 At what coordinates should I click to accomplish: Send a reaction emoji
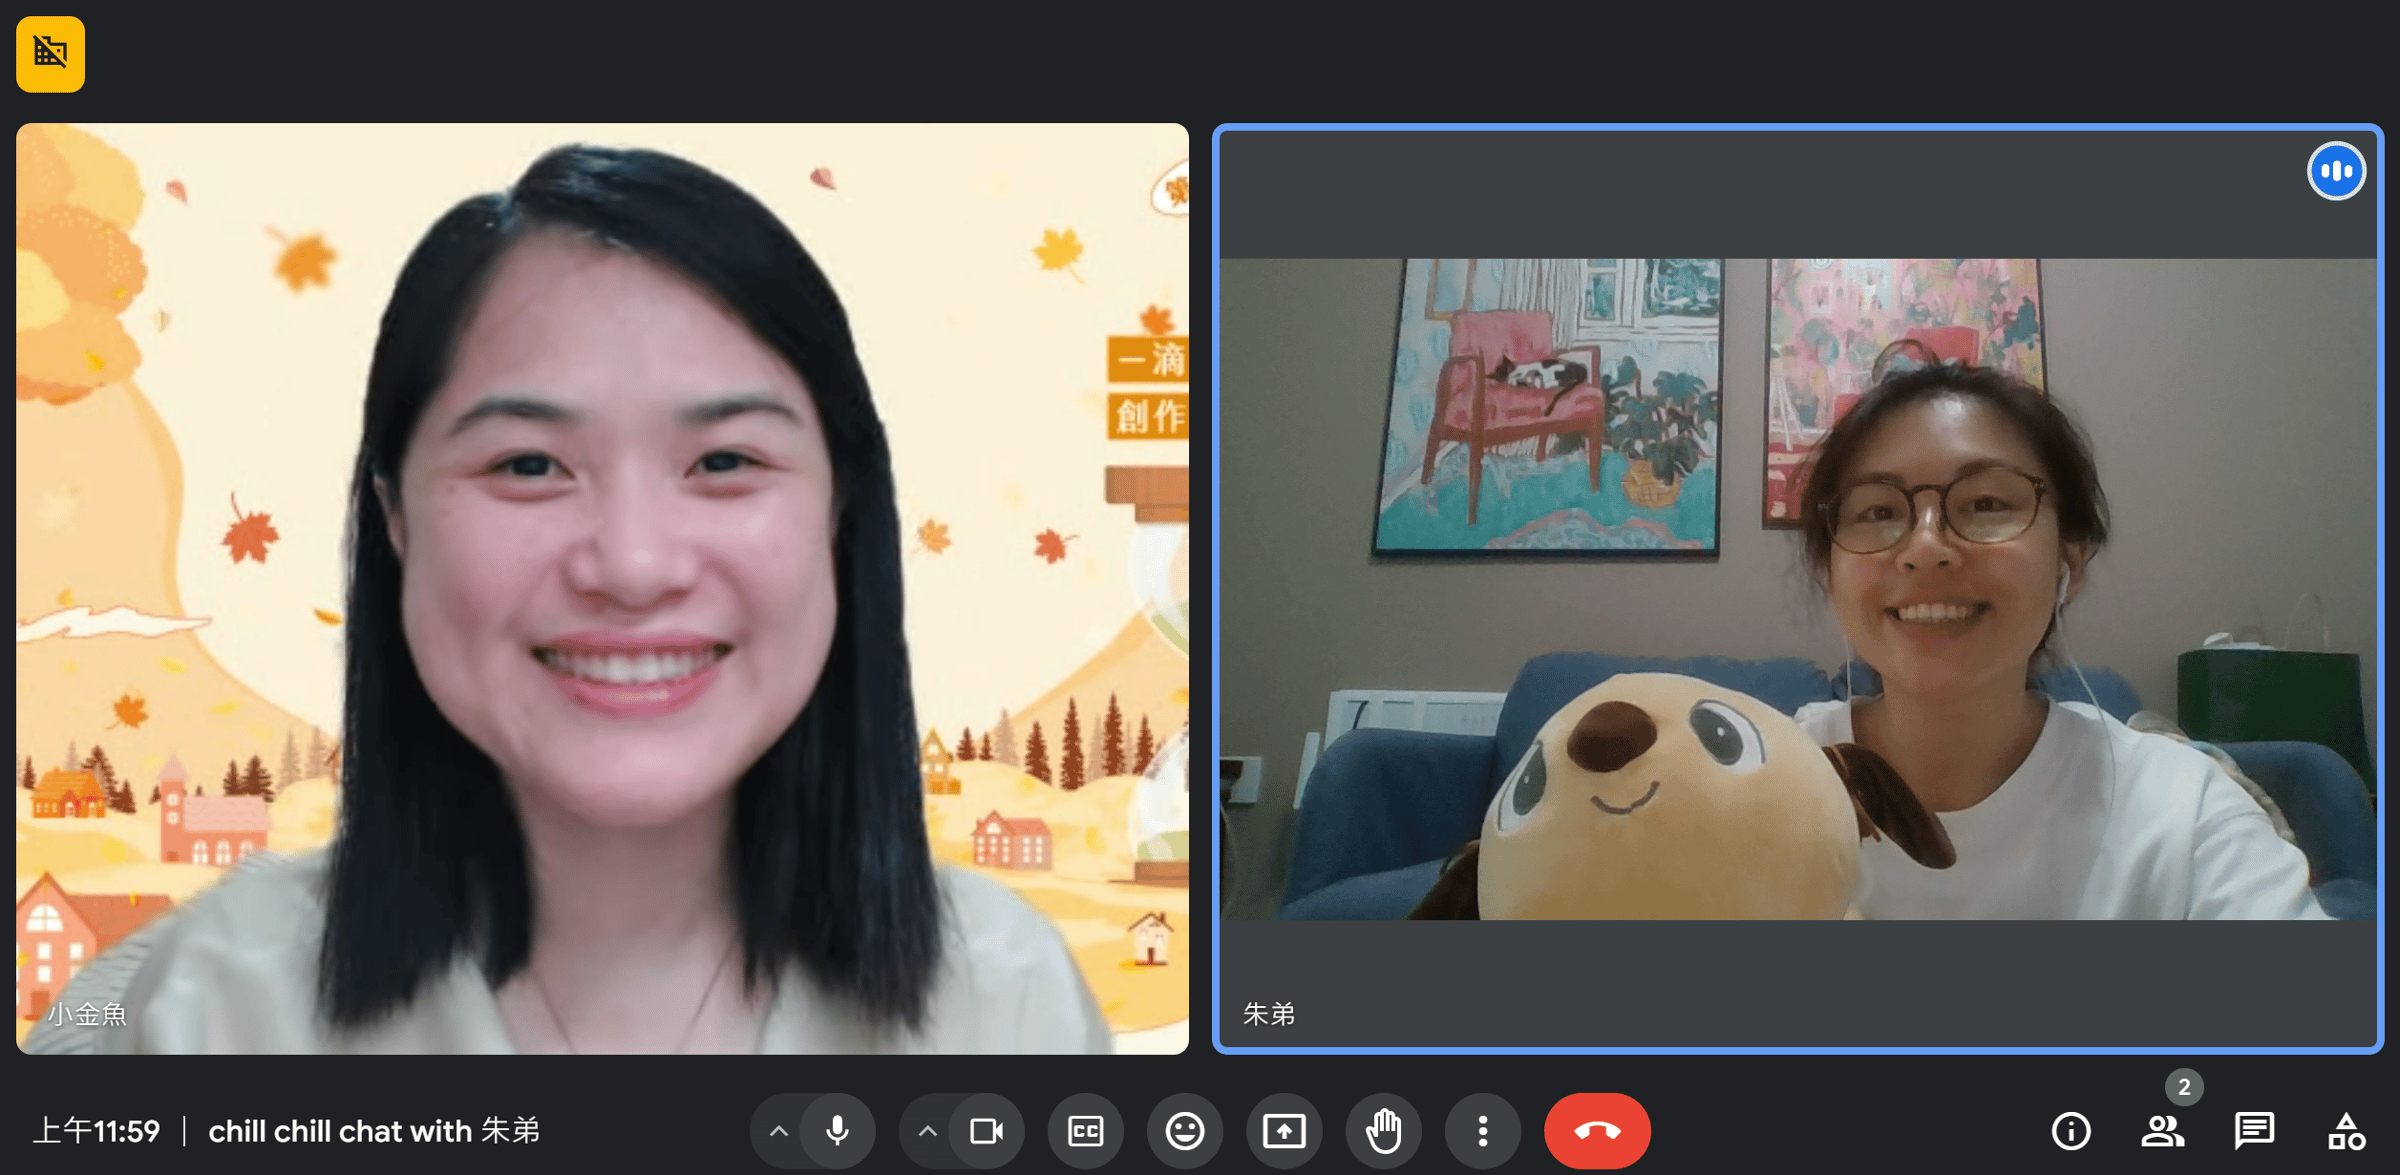point(1184,1131)
